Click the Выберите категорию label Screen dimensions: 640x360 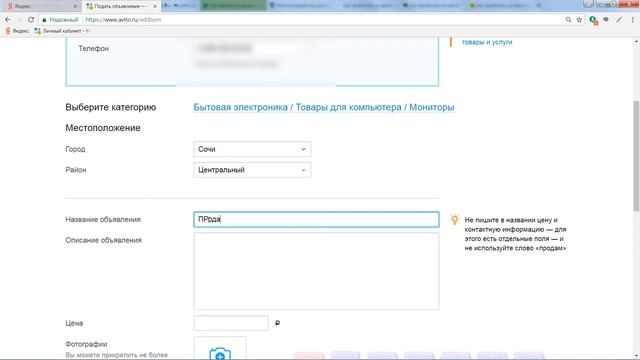[x=111, y=107]
